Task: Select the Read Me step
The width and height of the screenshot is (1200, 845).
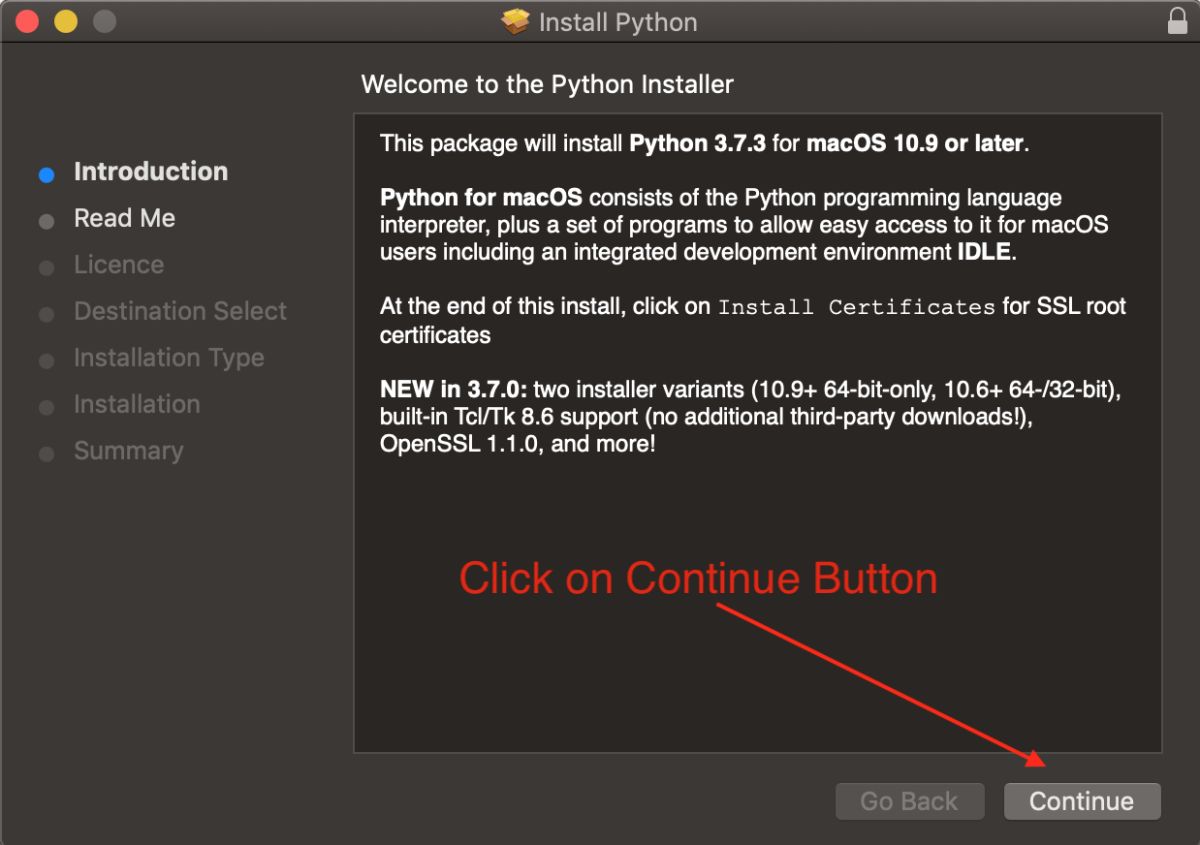Action: pos(124,218)
